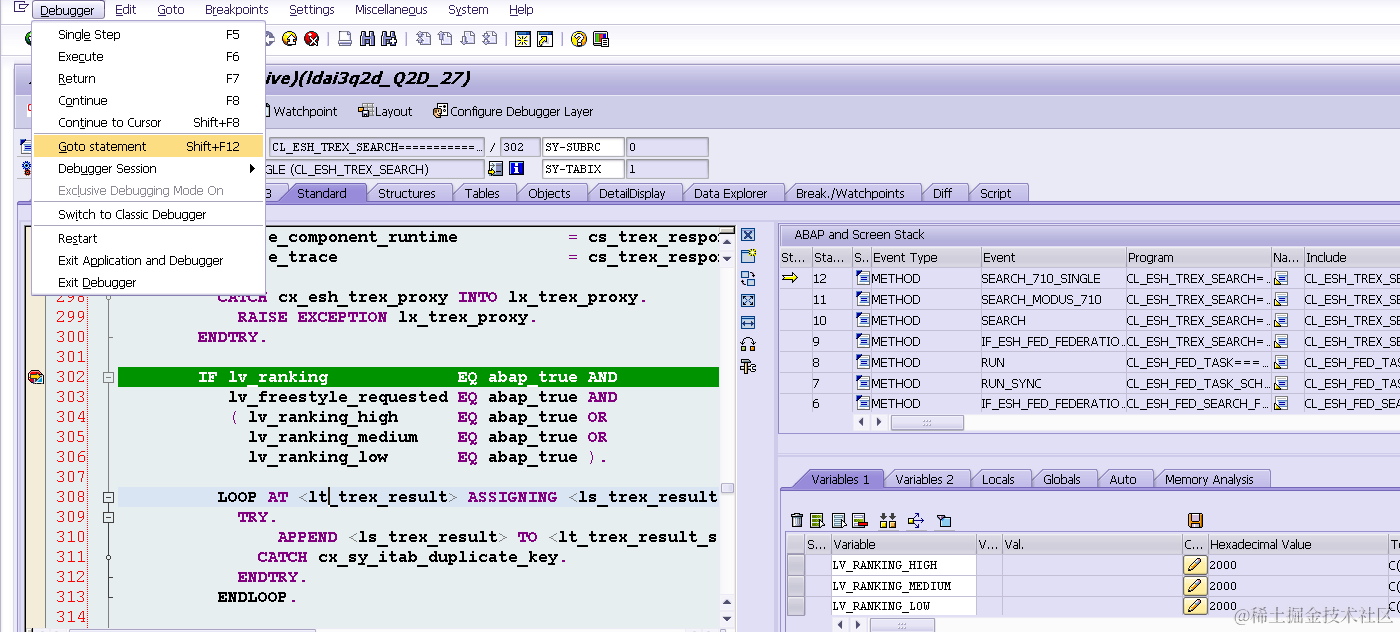Click the Watchpoint button

tap(301, 111)
